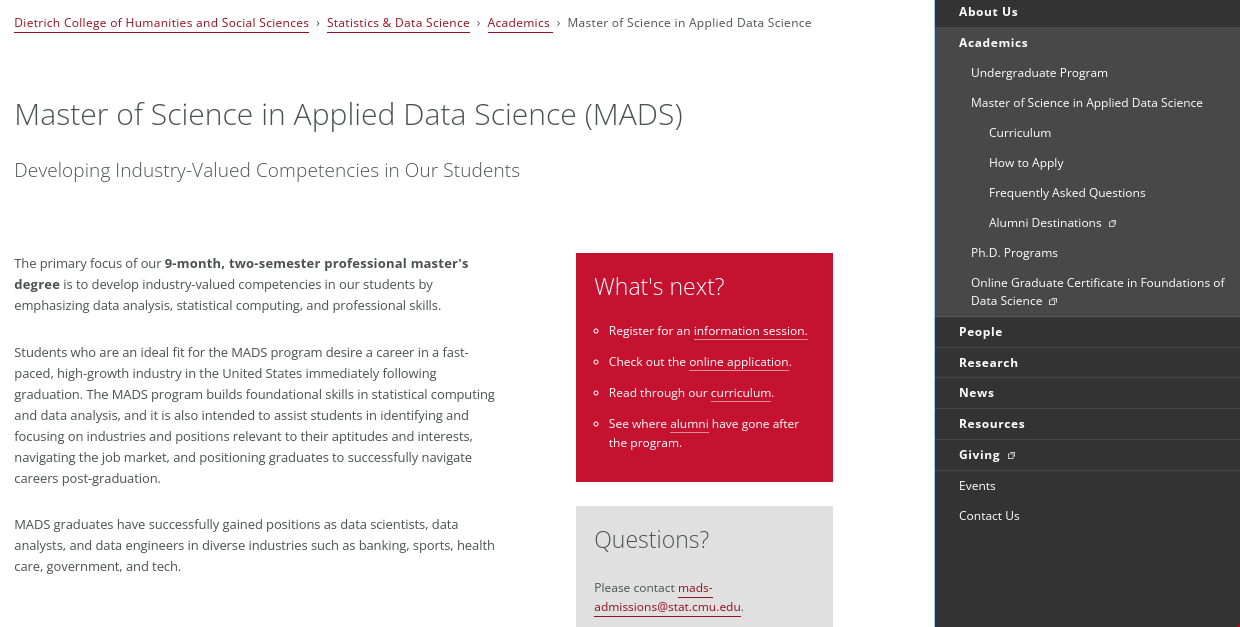The image size is (1240, 627).
Task: Open the About Us menu item
Action: point(988,12)
